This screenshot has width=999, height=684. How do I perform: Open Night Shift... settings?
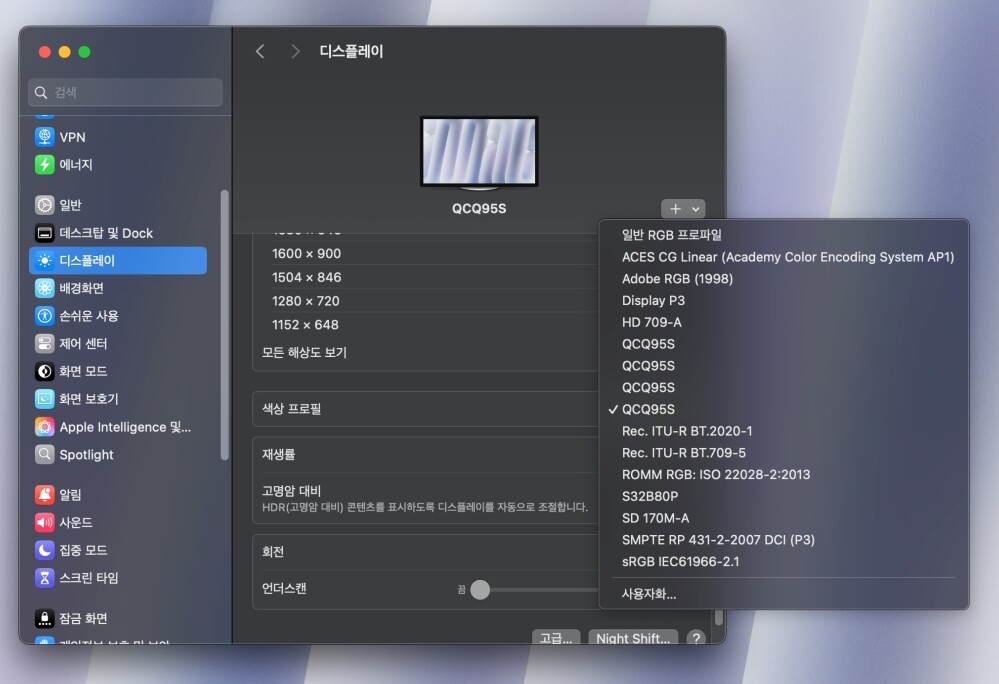click(633, 638)
